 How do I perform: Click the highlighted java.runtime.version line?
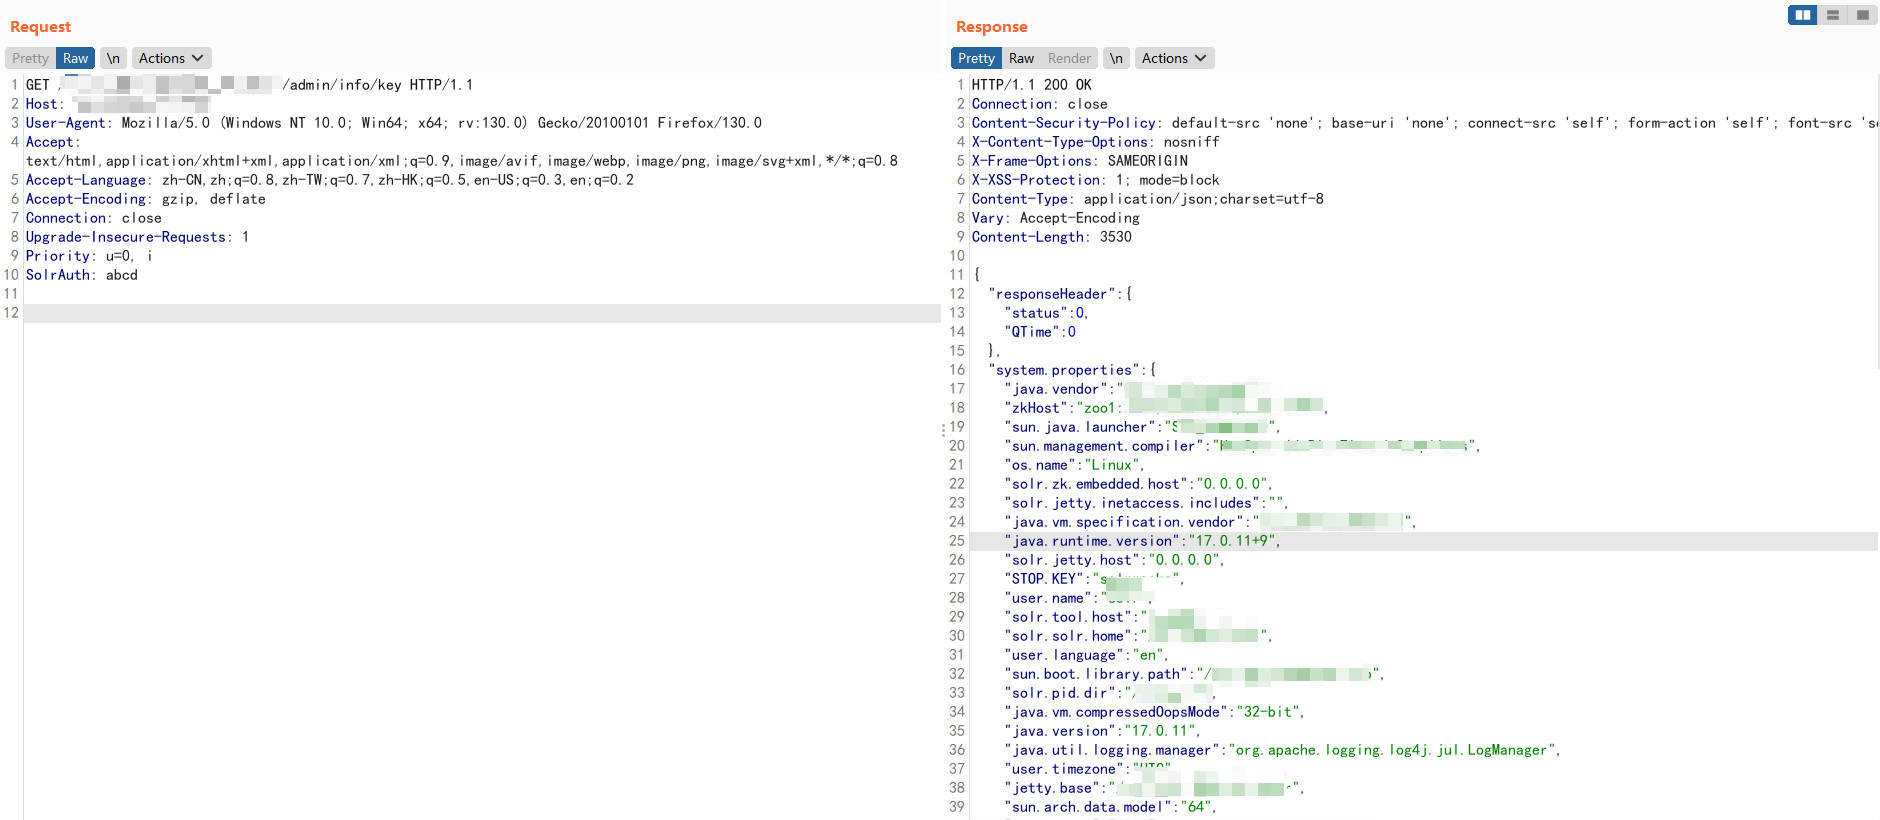point(1140,541)
